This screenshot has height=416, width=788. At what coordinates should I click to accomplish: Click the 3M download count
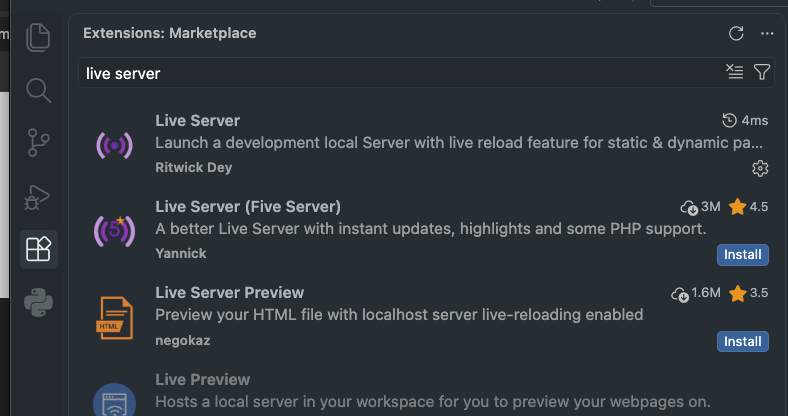point(701,206)
